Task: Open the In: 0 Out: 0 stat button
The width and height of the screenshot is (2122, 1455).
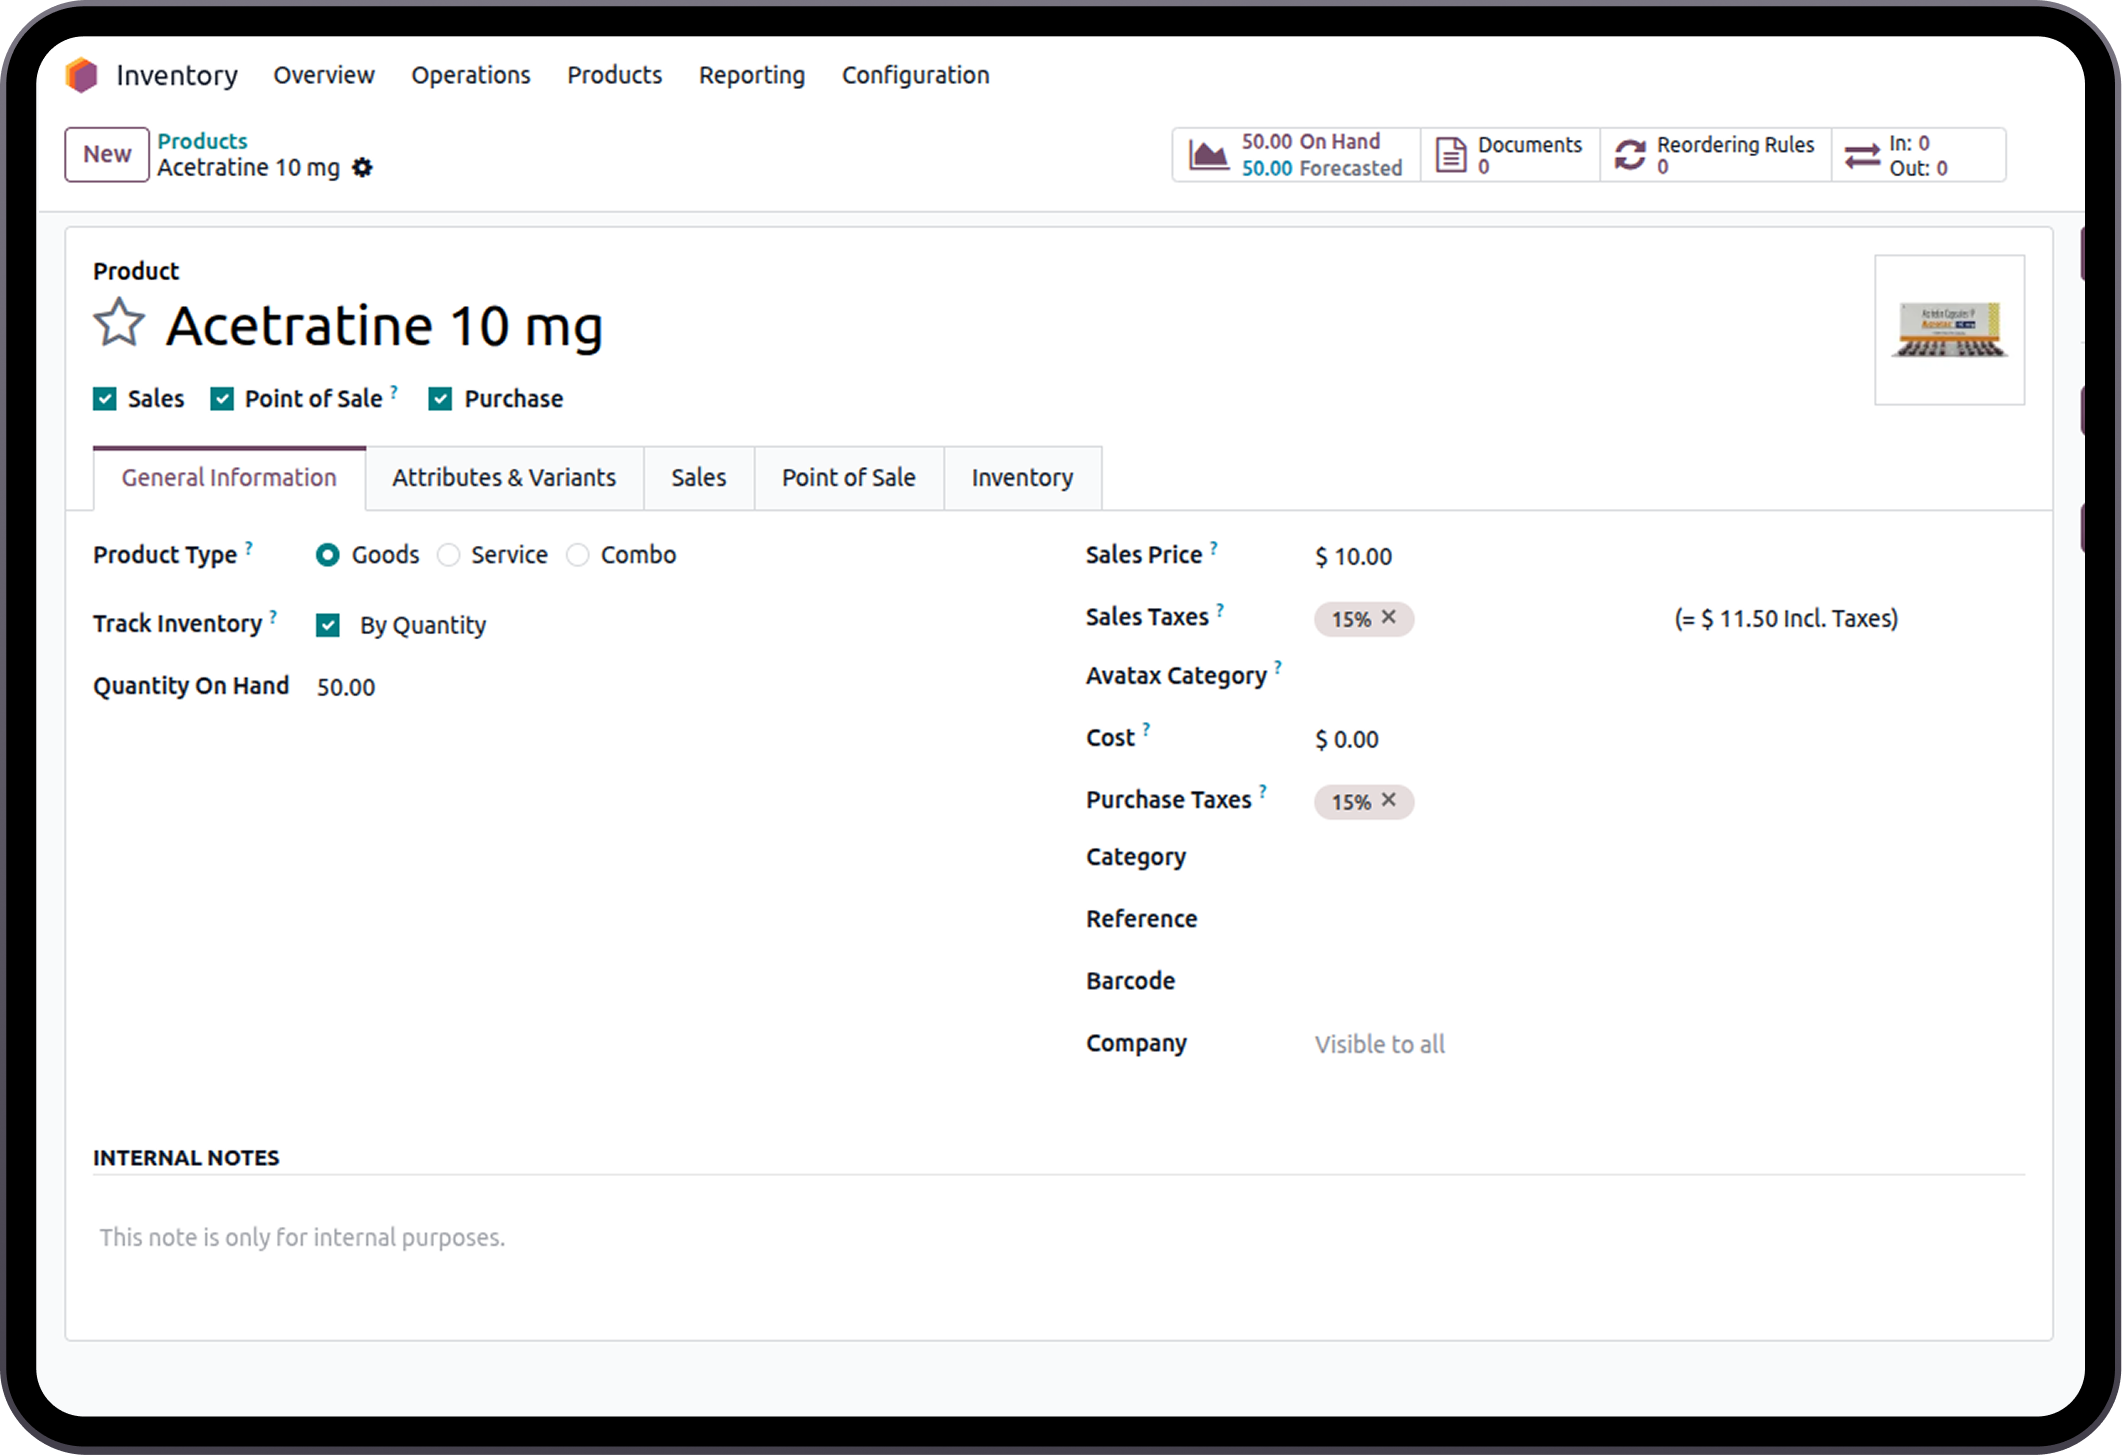Action: coord(1919,155)
